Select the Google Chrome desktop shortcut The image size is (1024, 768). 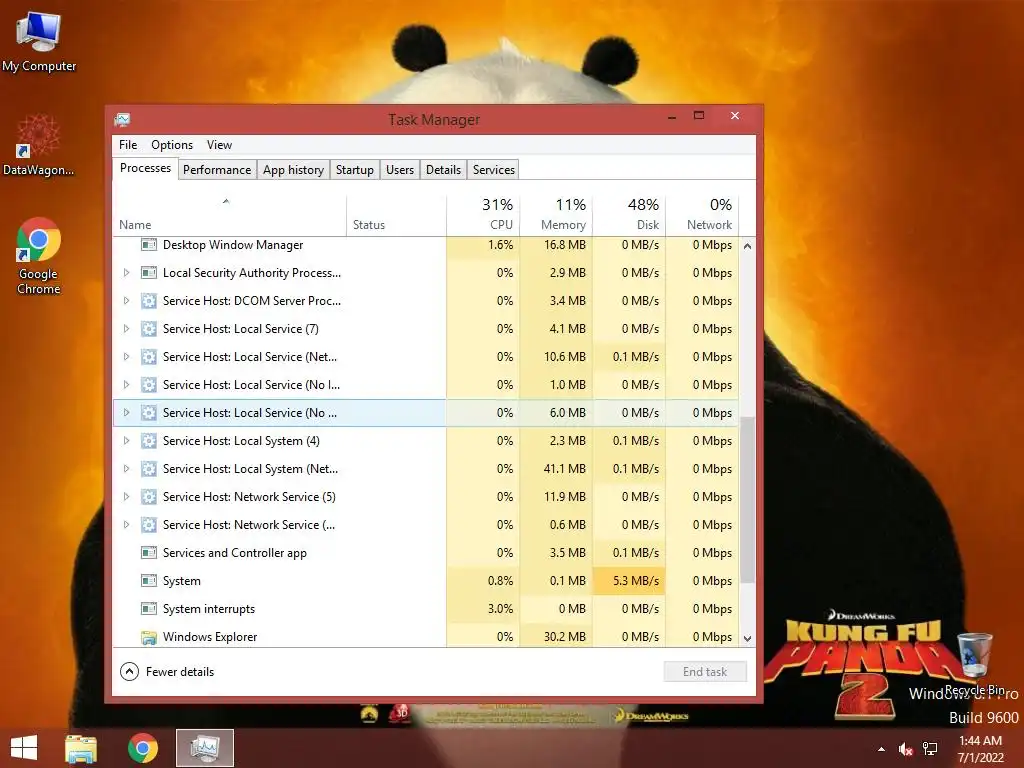pyautogui.click(x=39, y=256)
